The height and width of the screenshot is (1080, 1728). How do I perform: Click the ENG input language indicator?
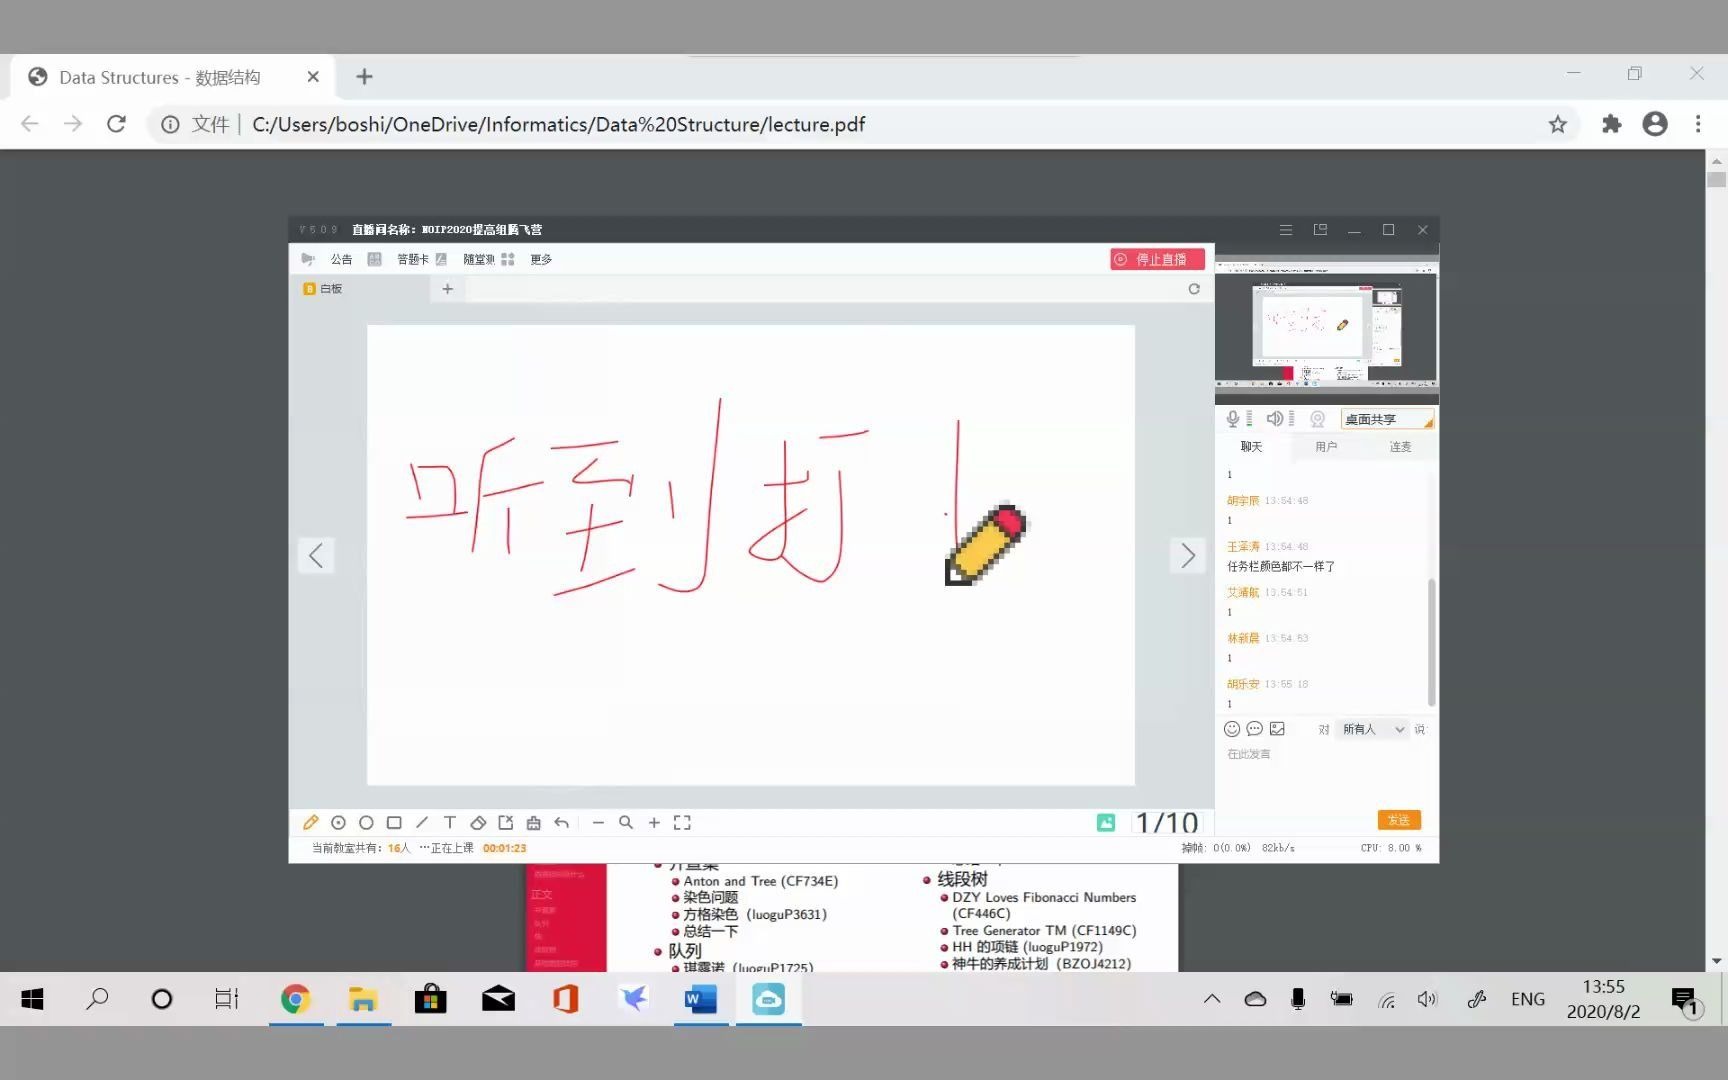click(x=1528, y=999)
